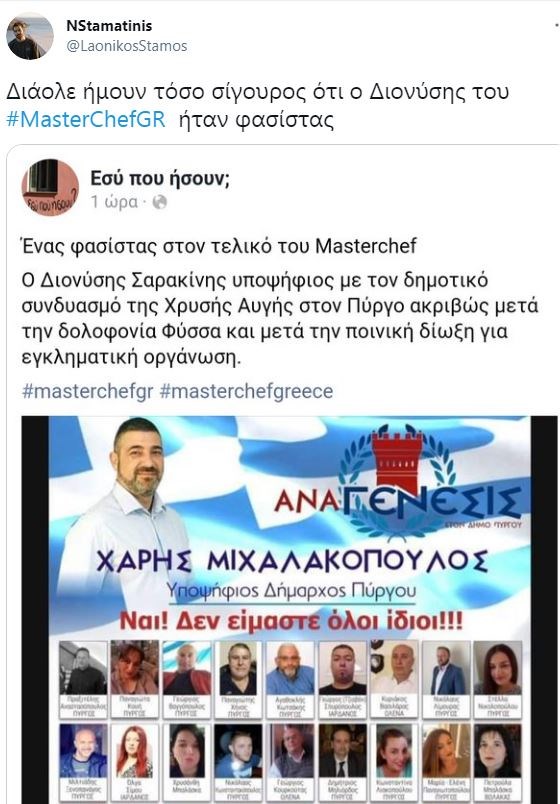Click the 1 ώρα timestamp

pyautogui.click(x=114, y=202)
